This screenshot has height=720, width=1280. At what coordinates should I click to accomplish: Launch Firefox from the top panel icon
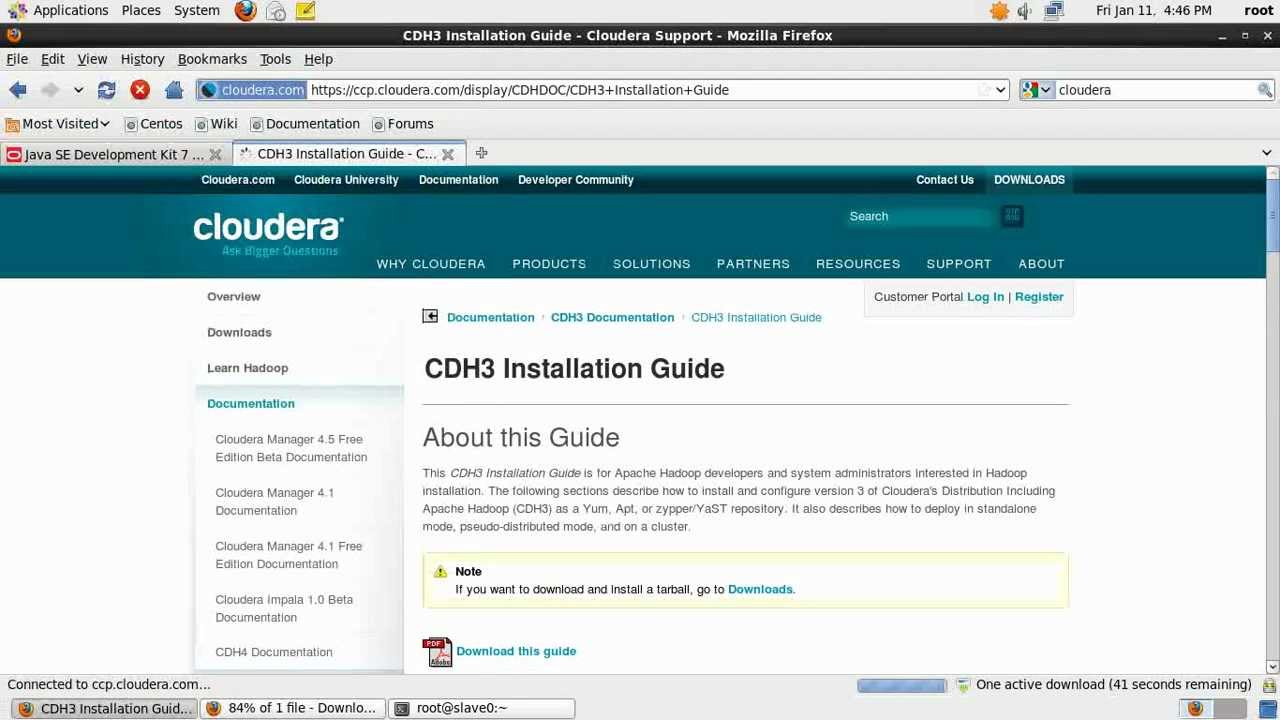245,11
